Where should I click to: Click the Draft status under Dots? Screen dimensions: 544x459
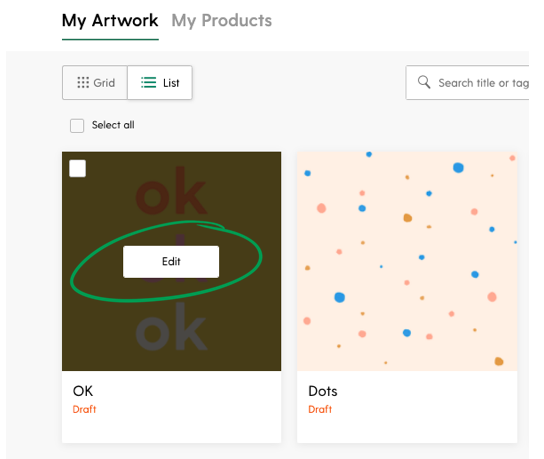(x=320, y=409)
